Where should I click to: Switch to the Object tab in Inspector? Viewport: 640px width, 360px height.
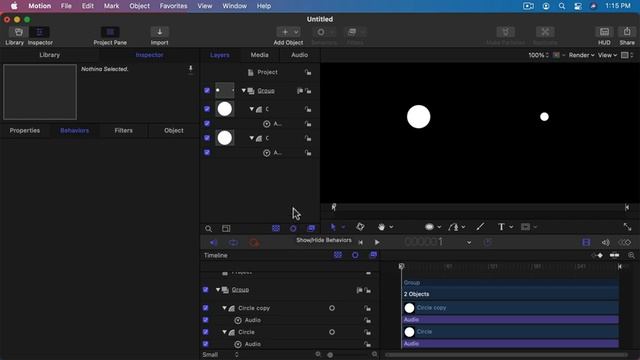click(174, 131)
